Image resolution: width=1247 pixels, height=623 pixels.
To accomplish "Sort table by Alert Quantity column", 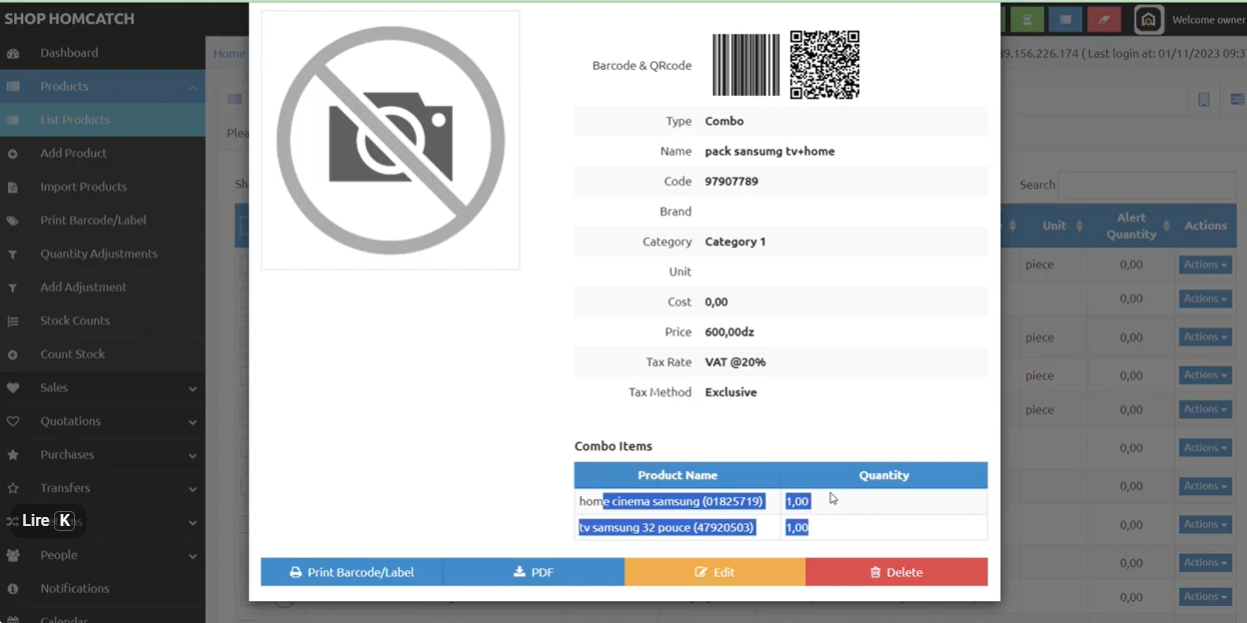I will click(x=1131, y=226).
